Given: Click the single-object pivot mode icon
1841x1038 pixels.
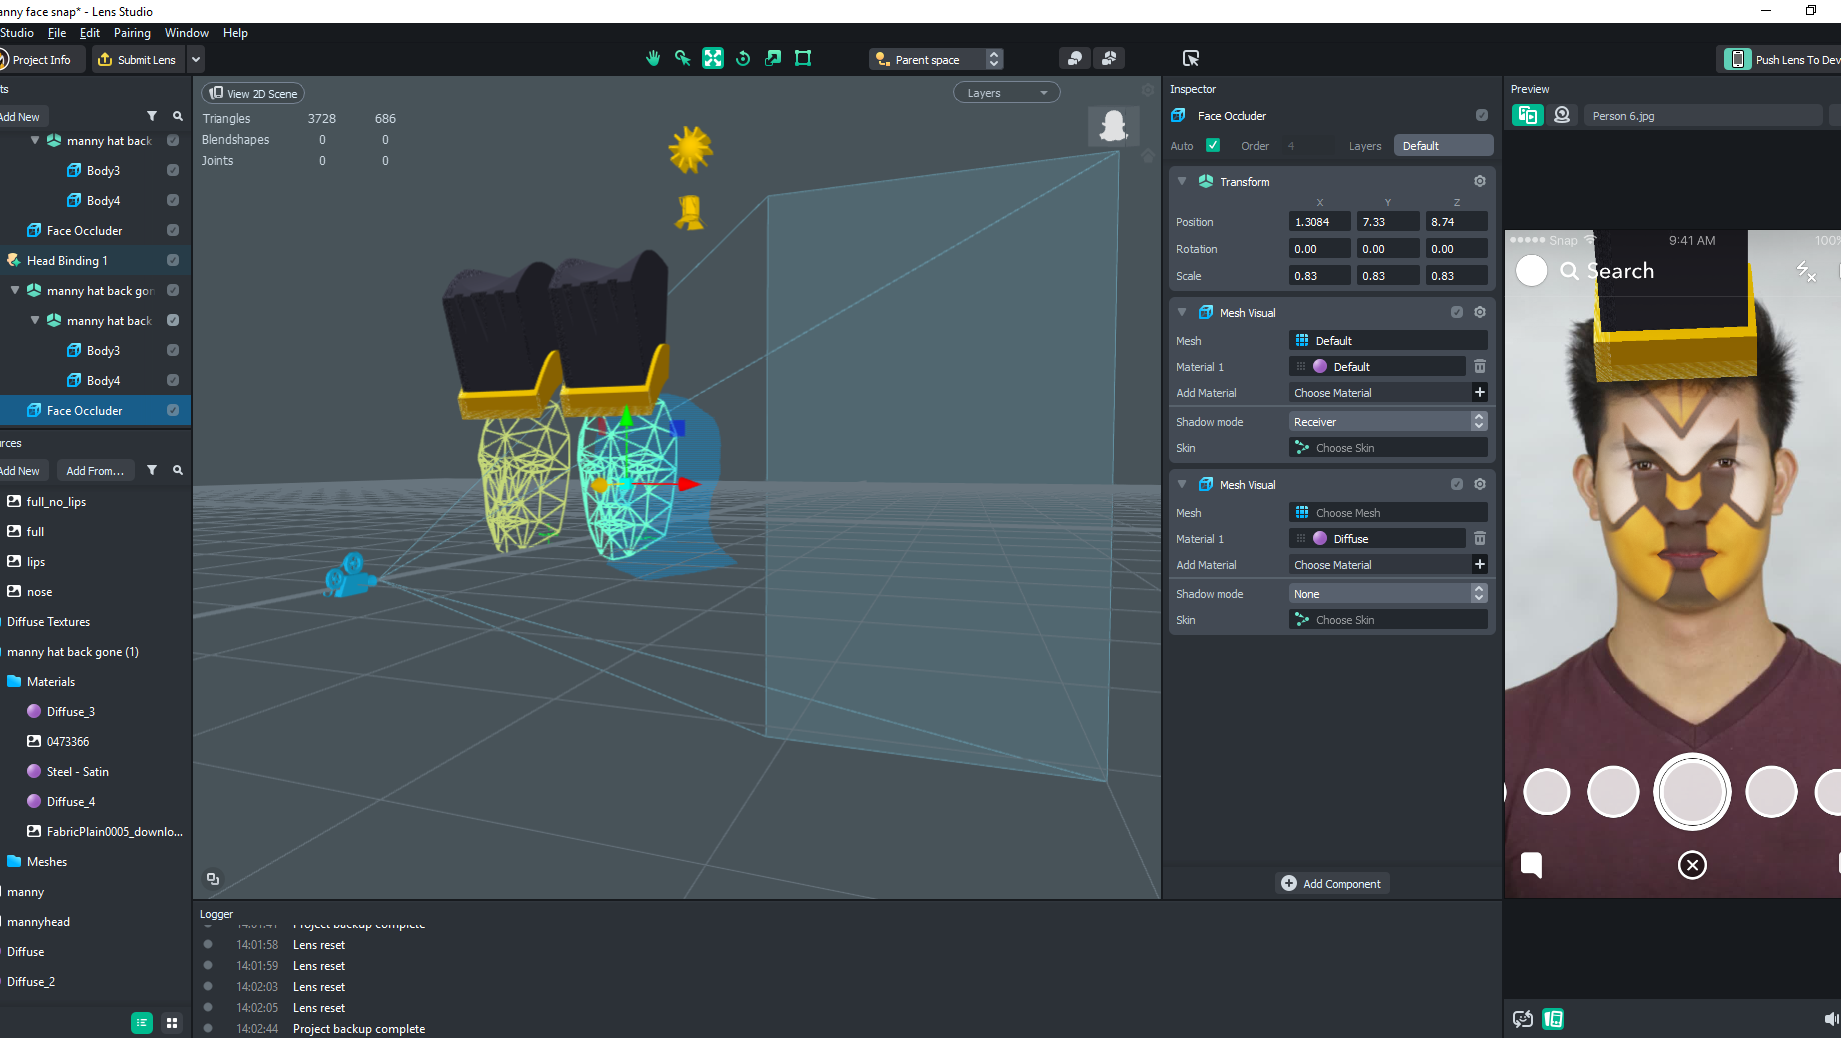Looking at the screenshot, I should 1074,59.
